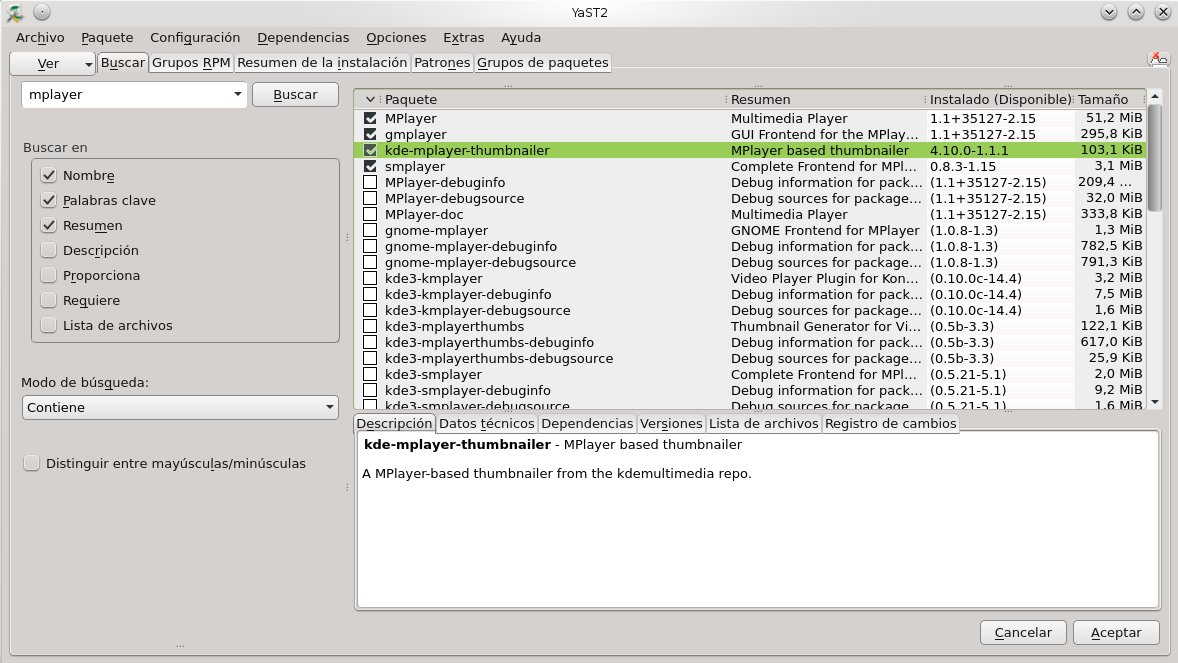Uncheck Palabras clave search option
The image size is (1178, 663).
49,200
